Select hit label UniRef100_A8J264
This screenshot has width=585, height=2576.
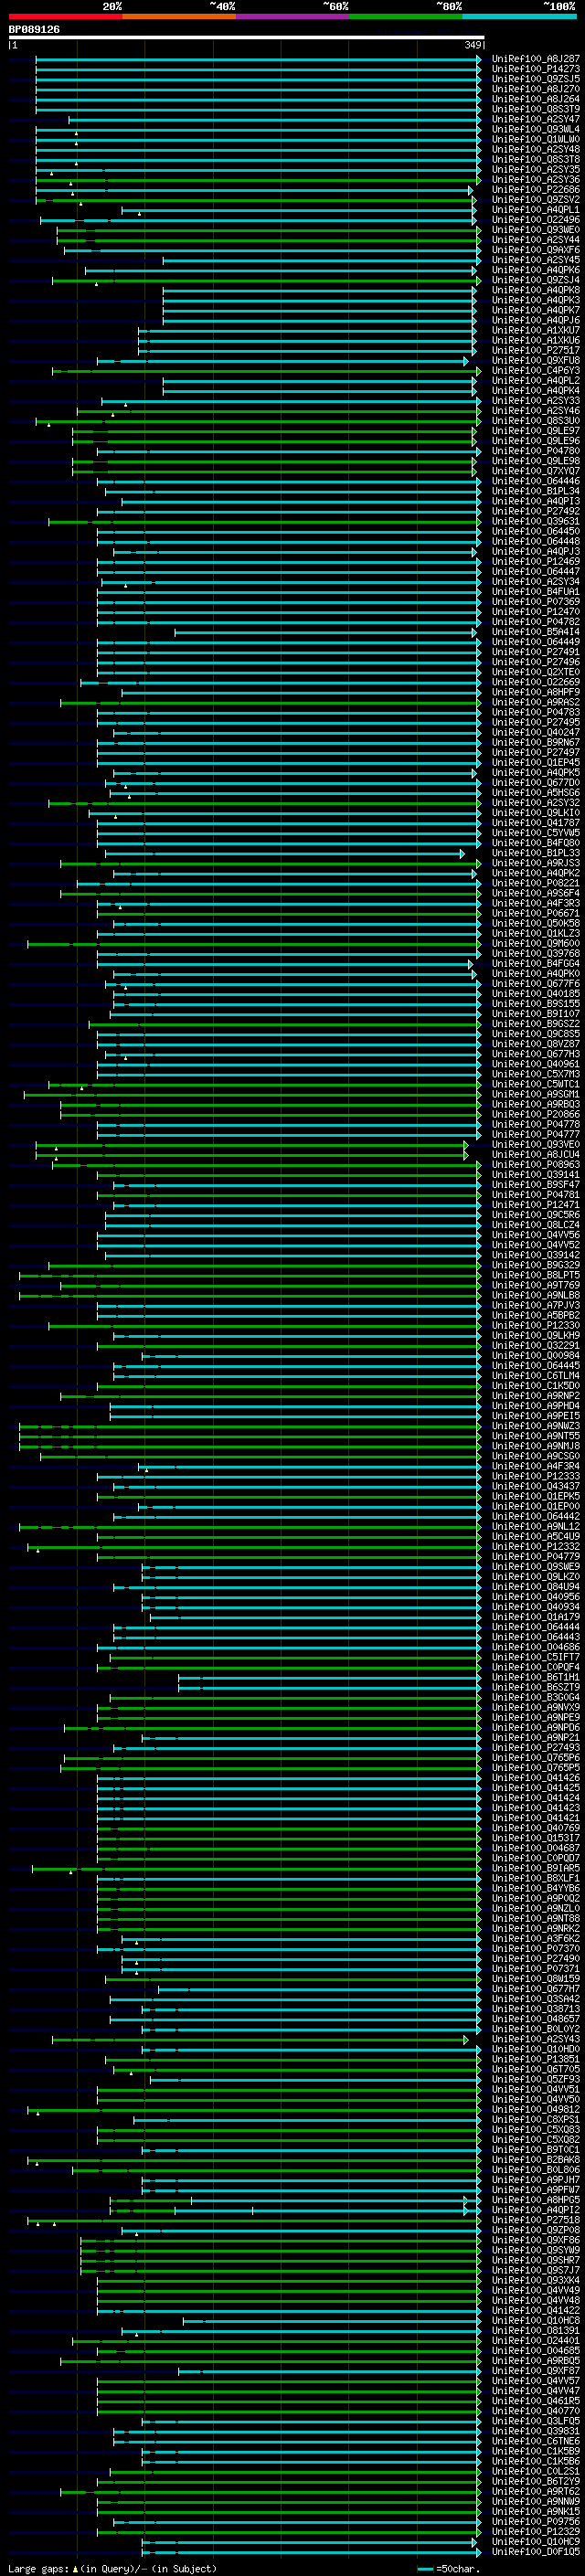click(536, 99)
